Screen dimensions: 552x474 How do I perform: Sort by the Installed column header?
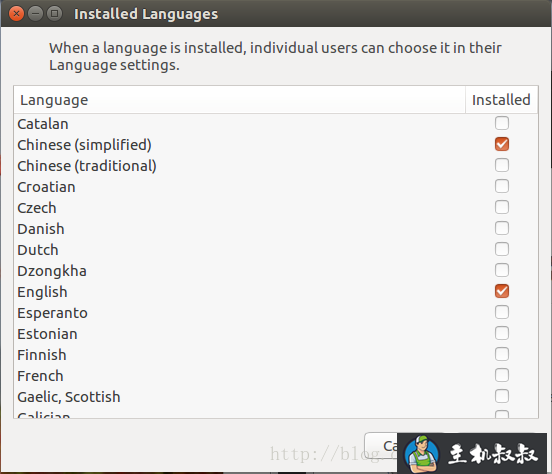coord(502,100)
